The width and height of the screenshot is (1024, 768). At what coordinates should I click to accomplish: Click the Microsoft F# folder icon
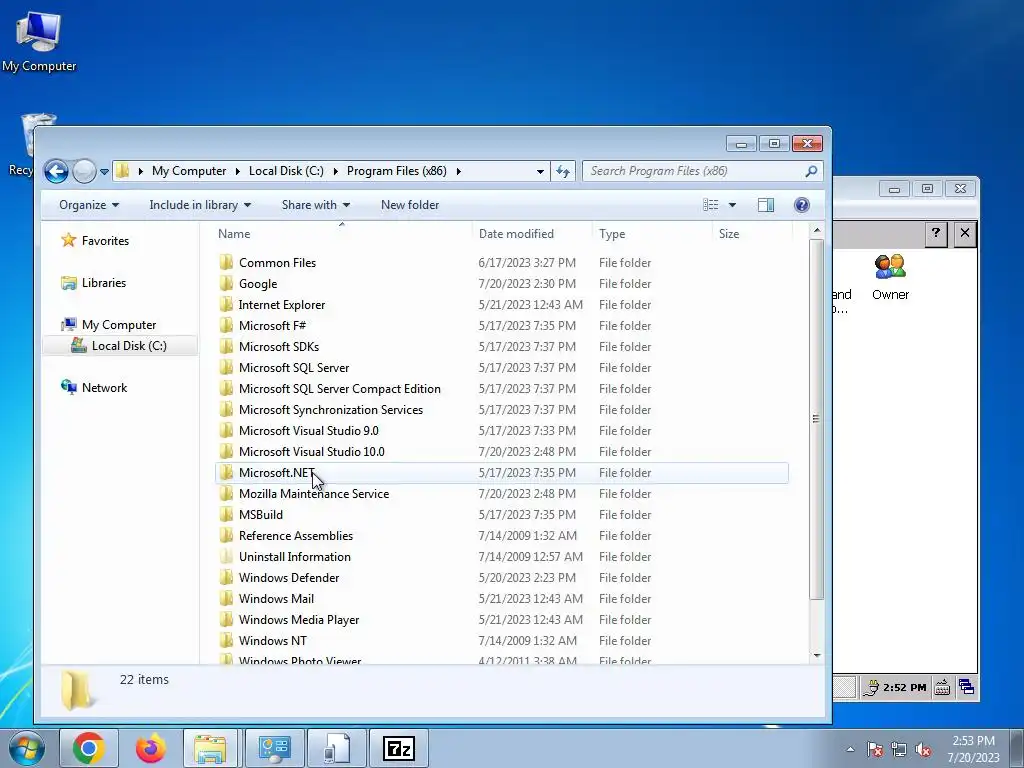pyautogui.click(x=226, y=325)
